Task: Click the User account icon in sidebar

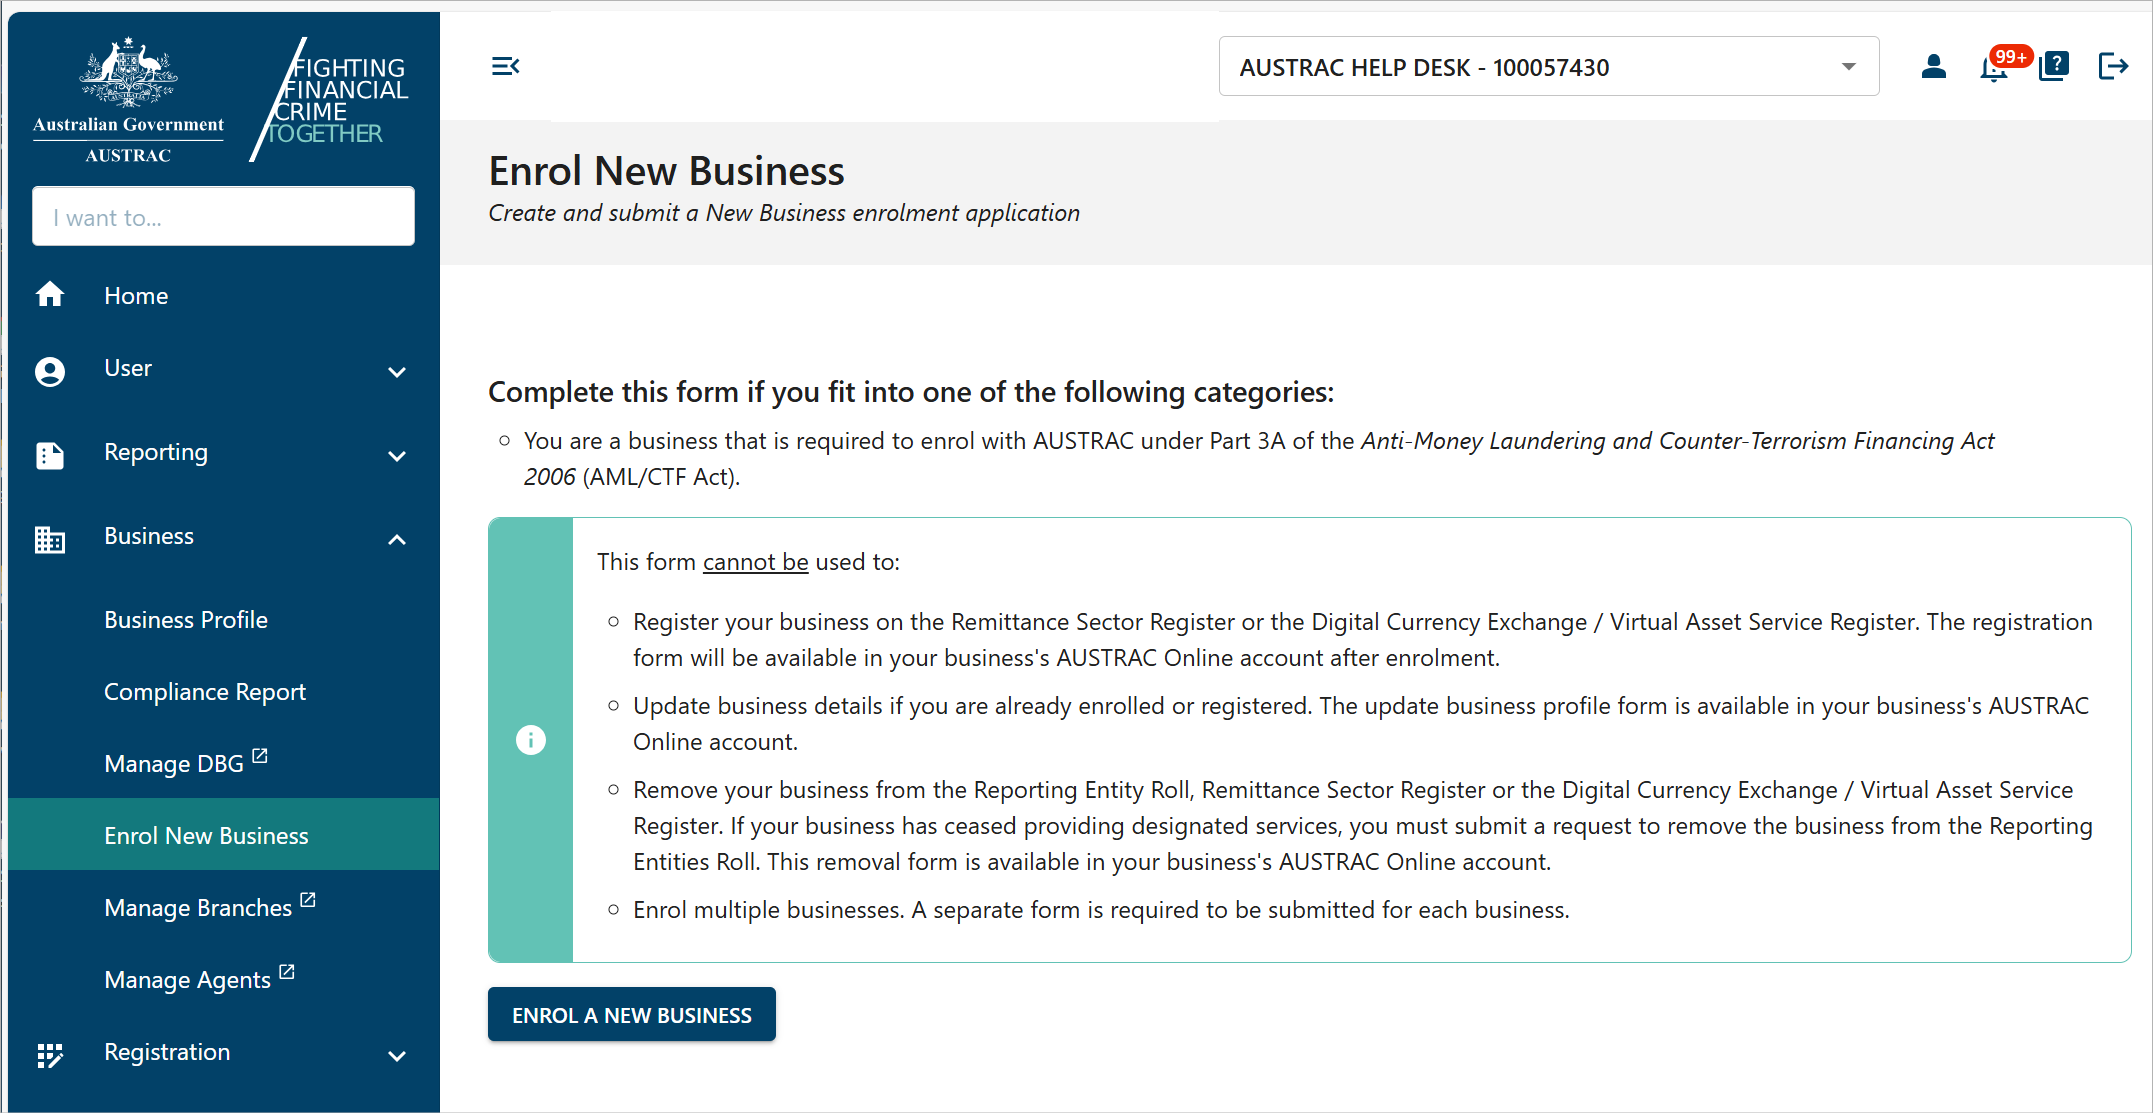Action: click(49, 371)
